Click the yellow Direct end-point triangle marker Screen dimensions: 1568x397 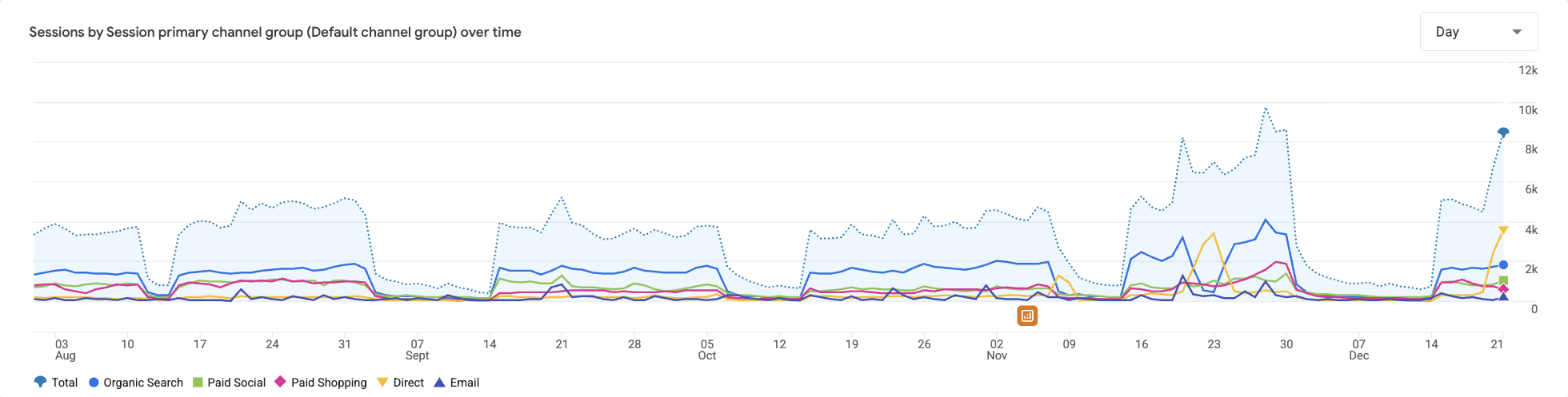pos(1503,230)
